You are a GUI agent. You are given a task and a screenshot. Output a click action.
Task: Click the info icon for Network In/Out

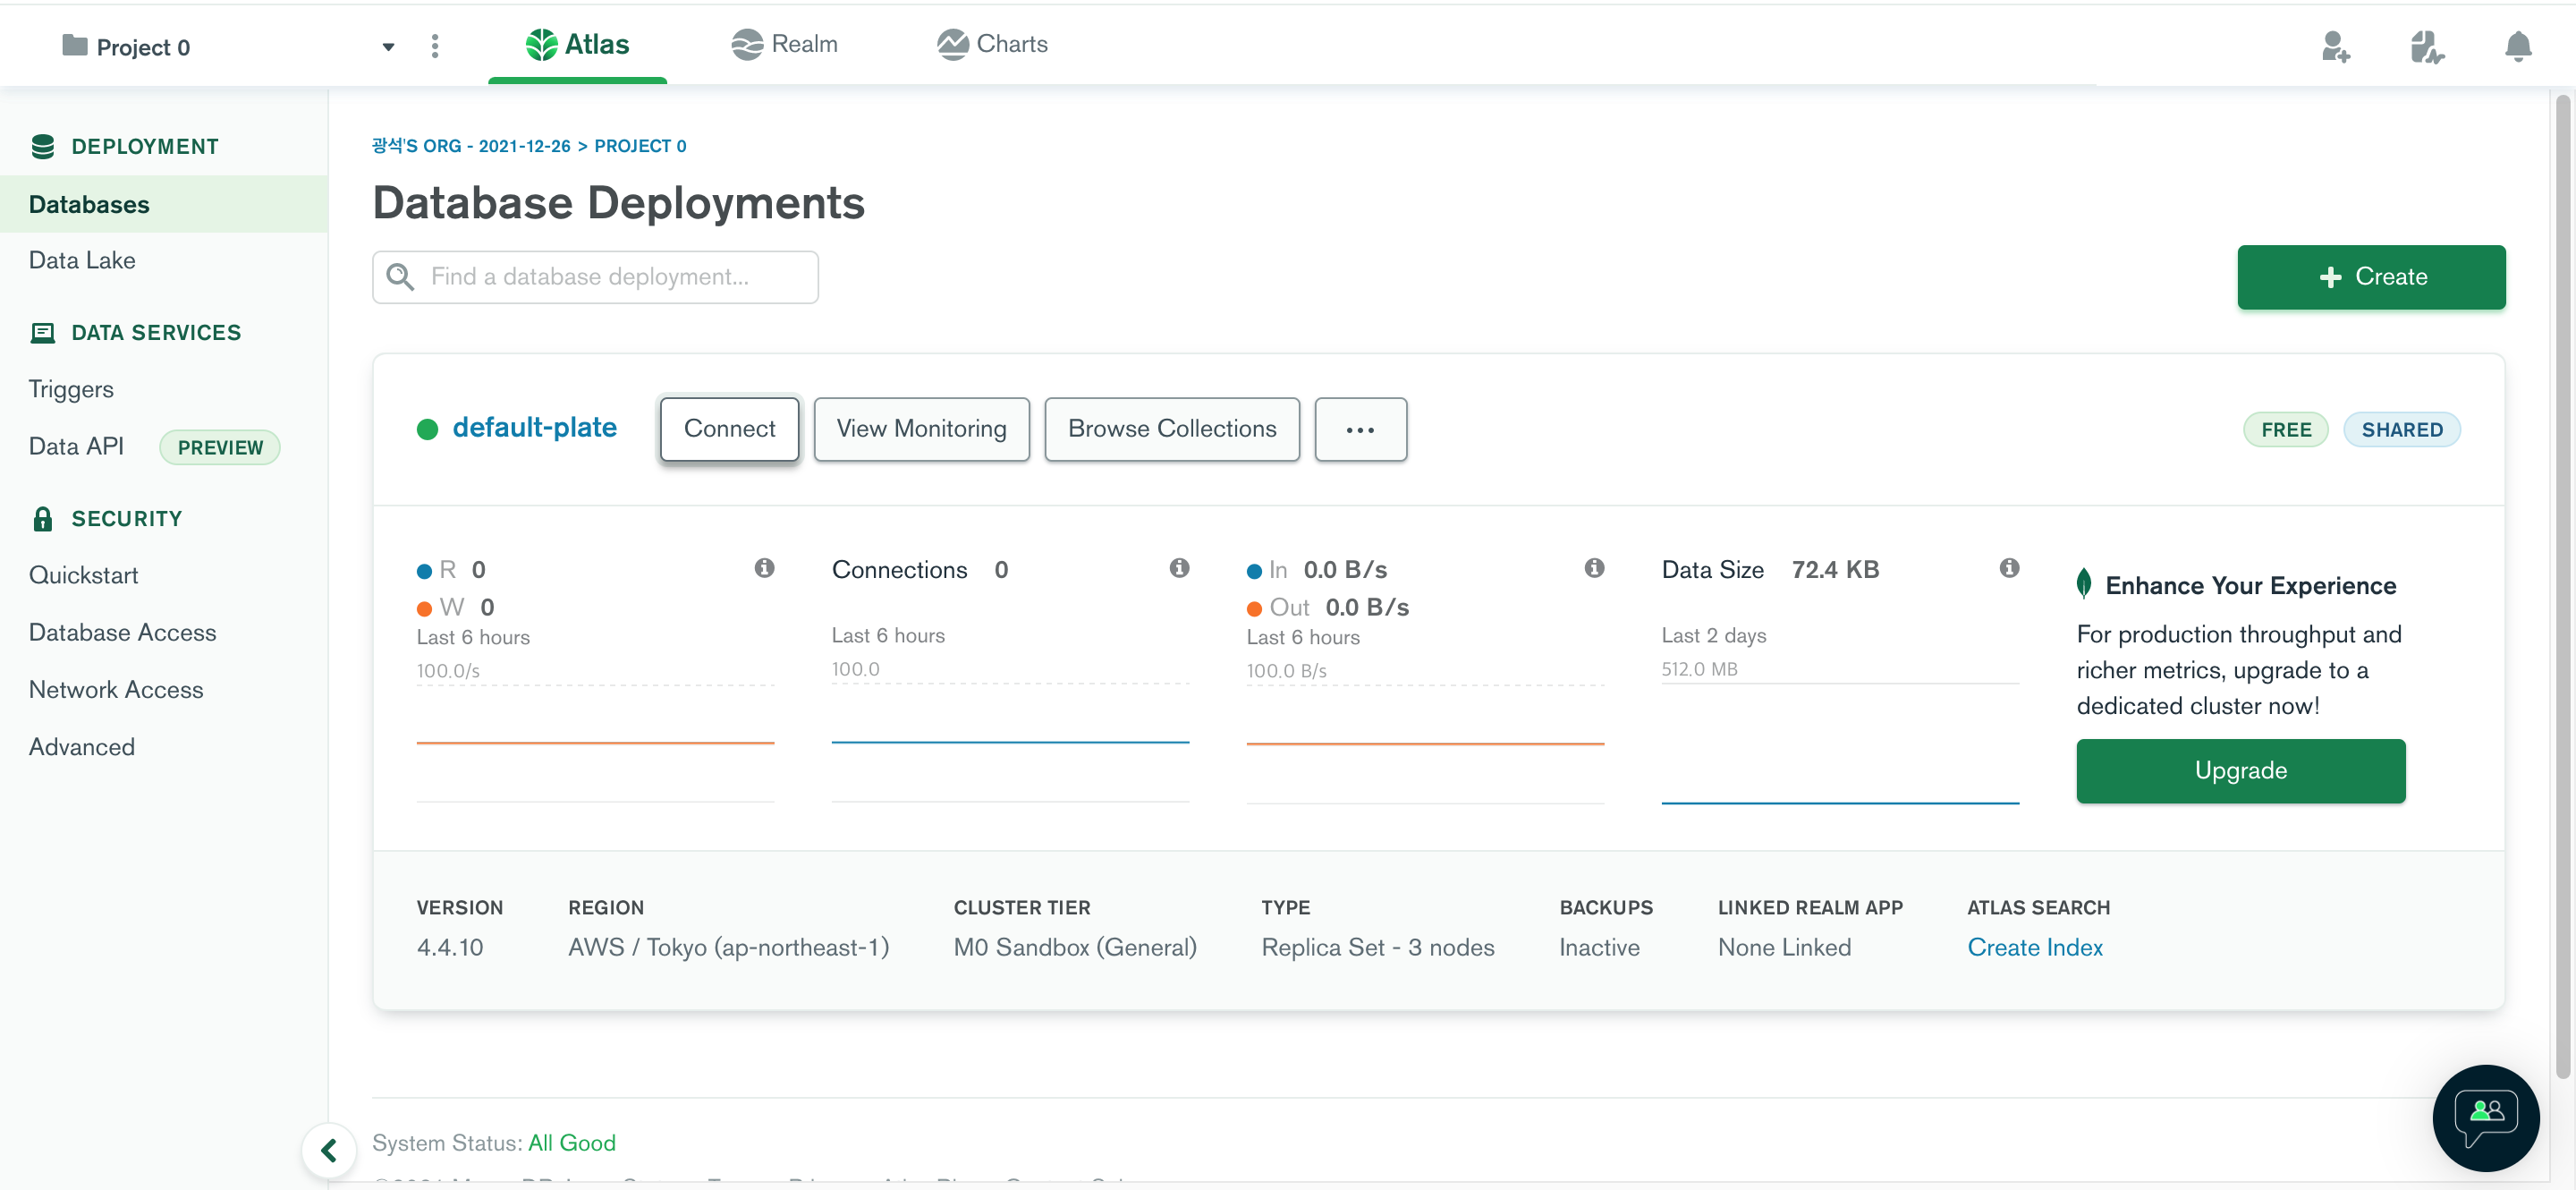(x=1595, y=568)
